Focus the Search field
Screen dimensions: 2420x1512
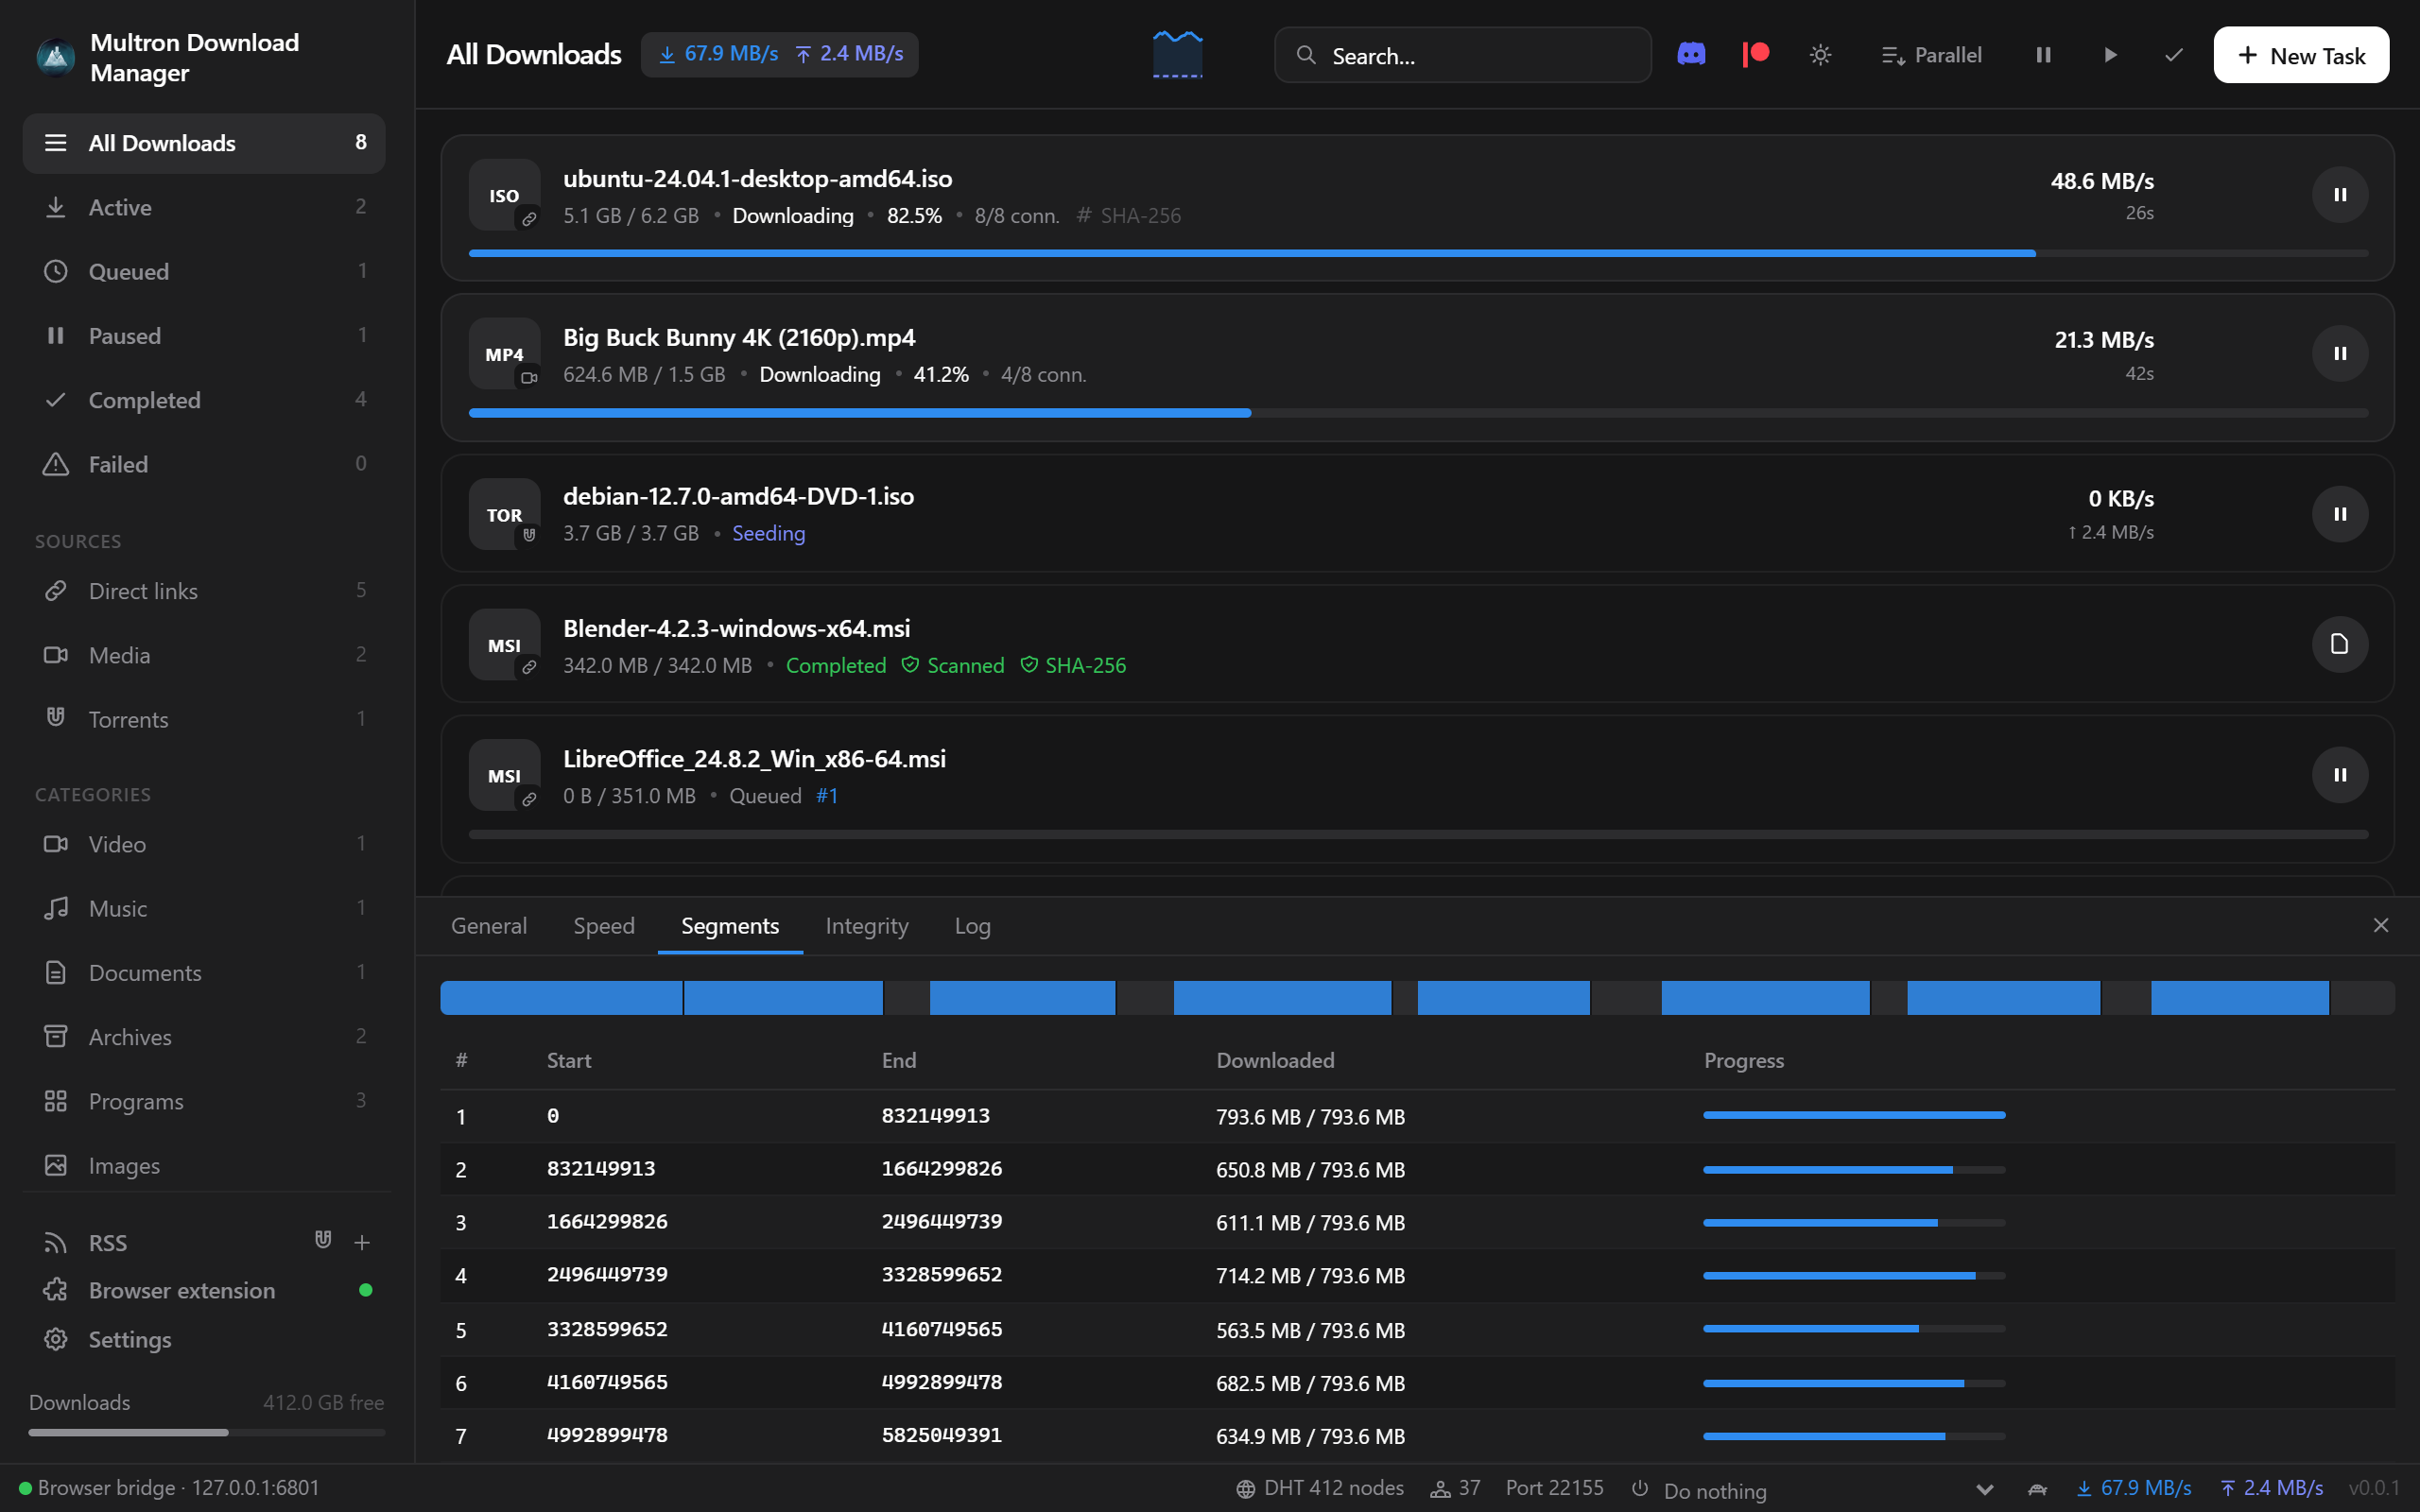1462,55
